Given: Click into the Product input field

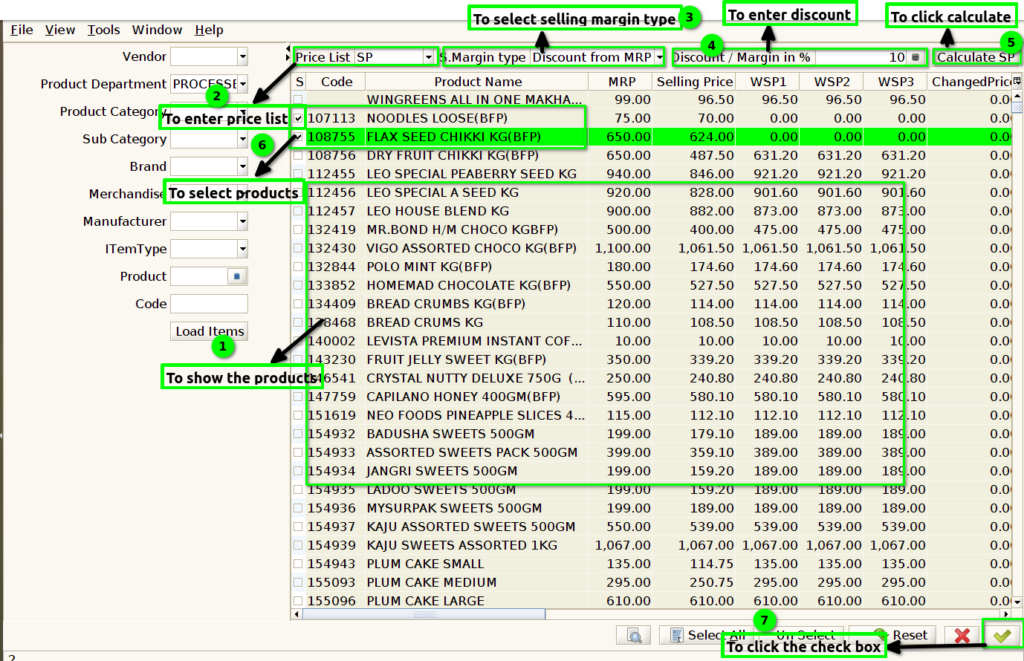Looking at the screenshot, I should [x=199, y=276].
